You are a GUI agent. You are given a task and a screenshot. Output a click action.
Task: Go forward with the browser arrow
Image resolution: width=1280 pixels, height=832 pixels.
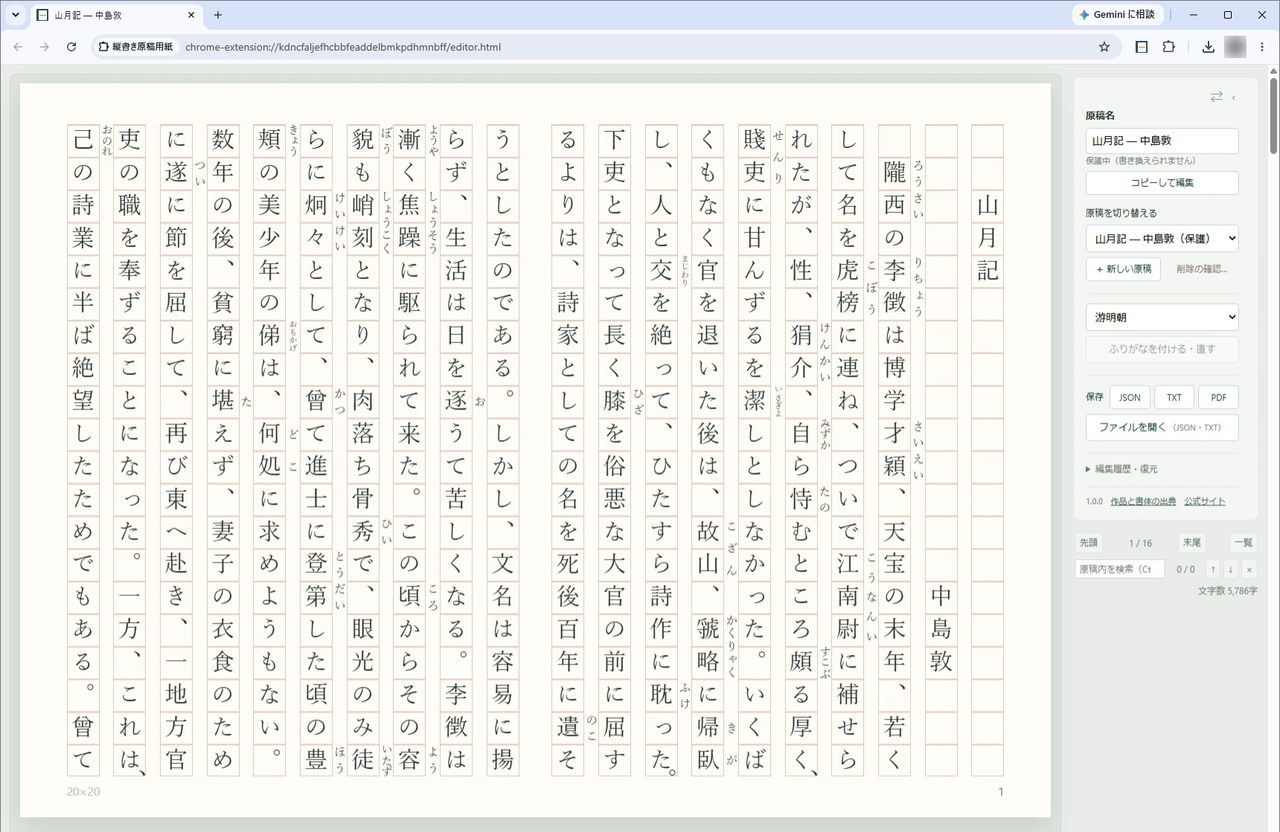[x=44, y=47]
